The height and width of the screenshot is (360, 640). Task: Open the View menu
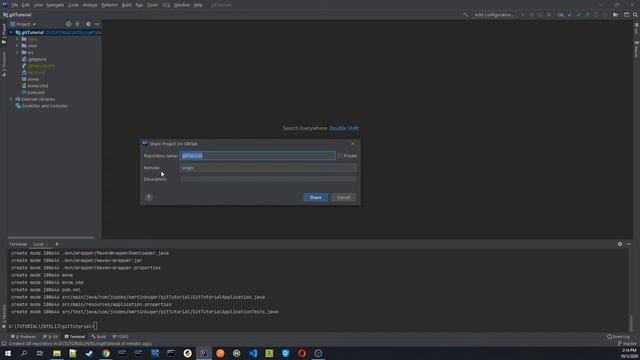pyautogui.click(x=38, y=5)
